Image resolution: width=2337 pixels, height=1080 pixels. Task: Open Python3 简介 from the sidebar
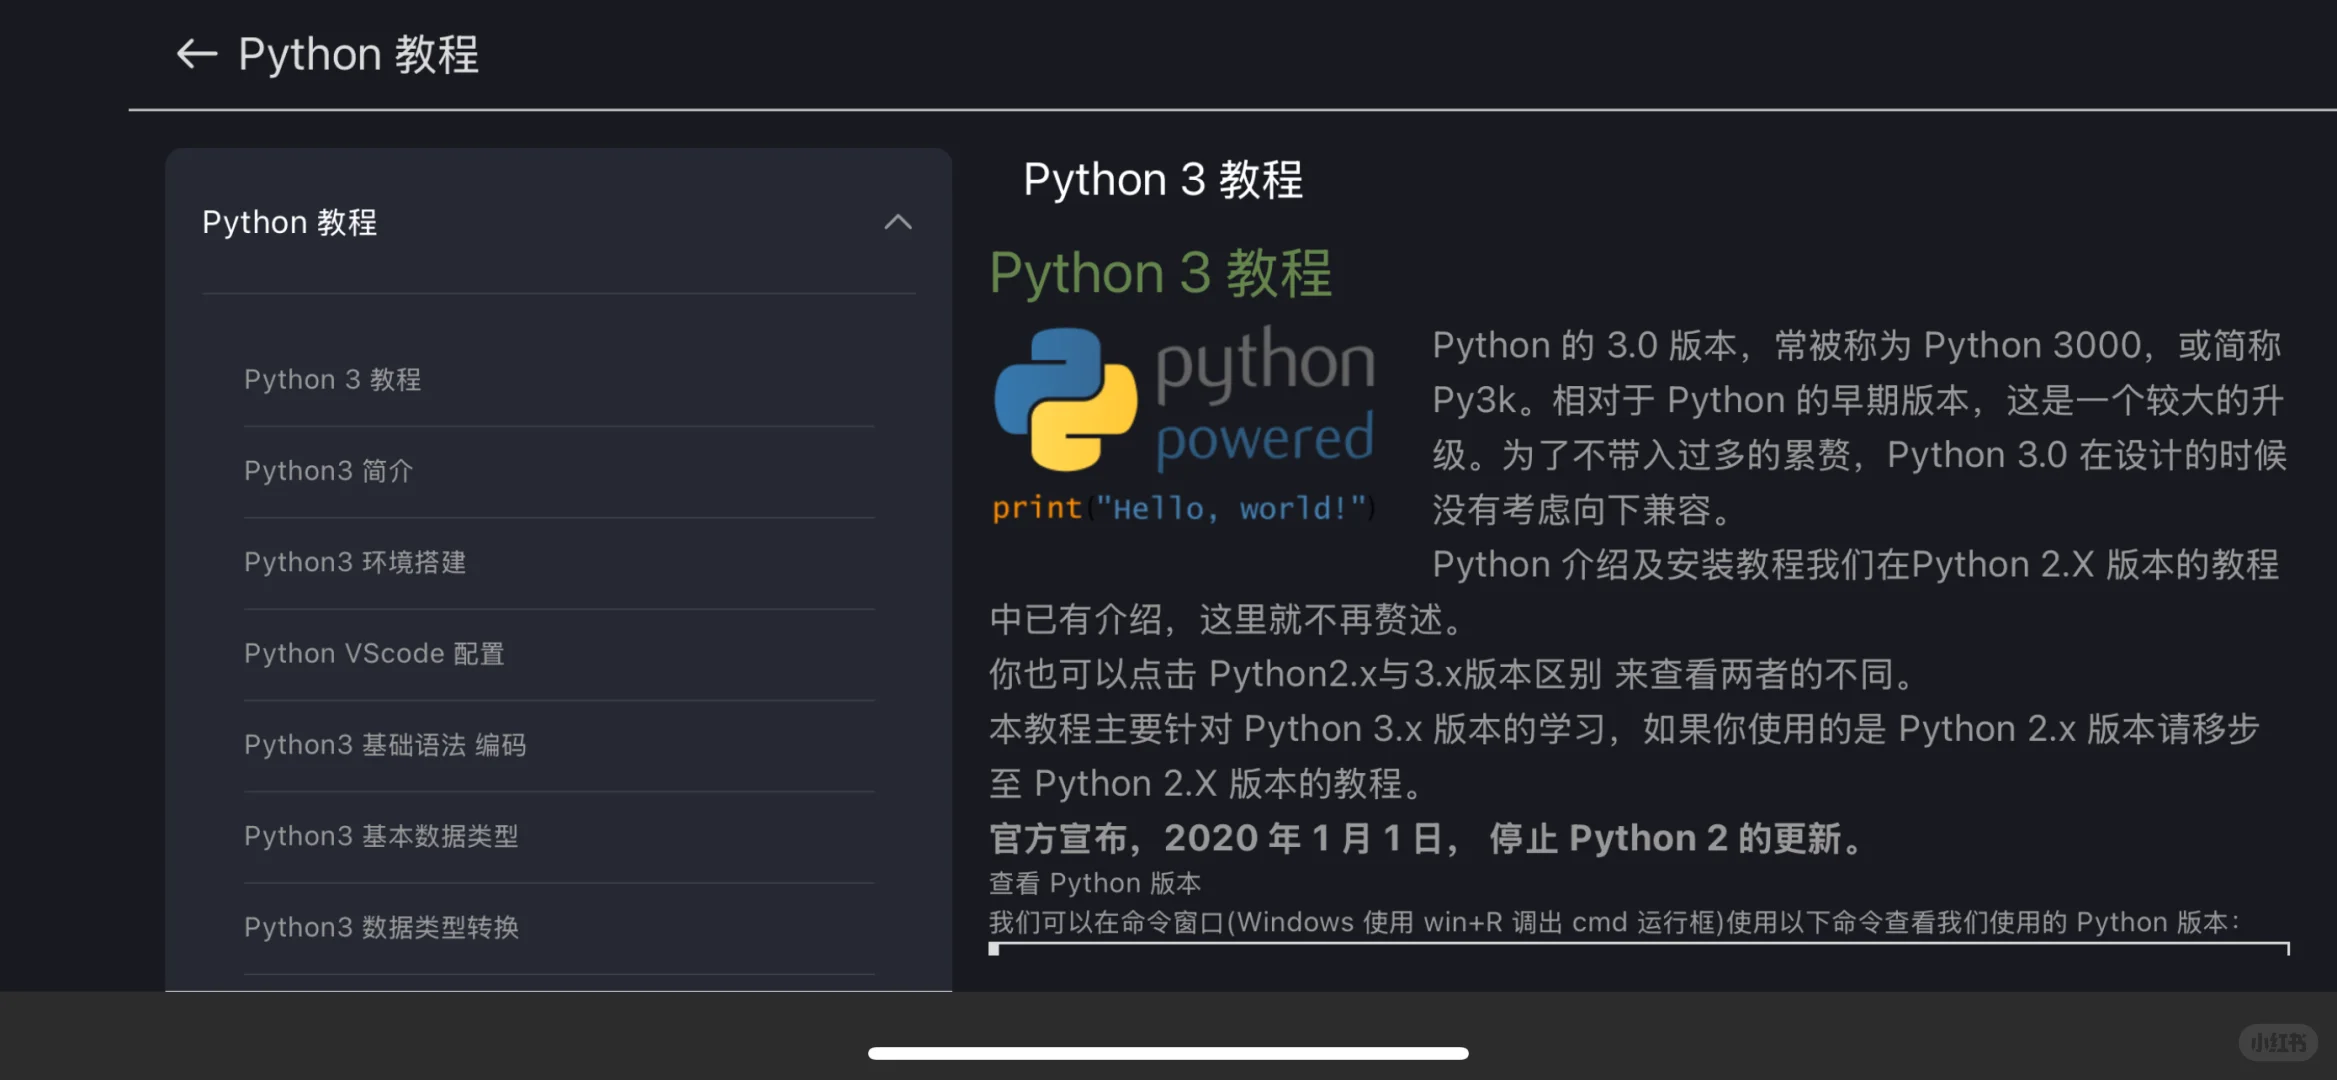[328, 470]
